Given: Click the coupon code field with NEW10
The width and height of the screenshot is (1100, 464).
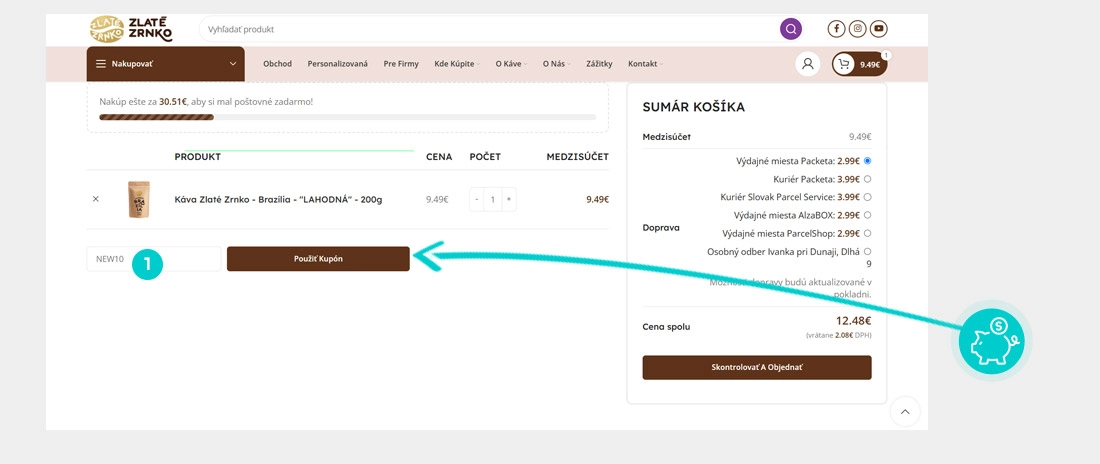Looking at the screenshot, I should pos(154,259).
